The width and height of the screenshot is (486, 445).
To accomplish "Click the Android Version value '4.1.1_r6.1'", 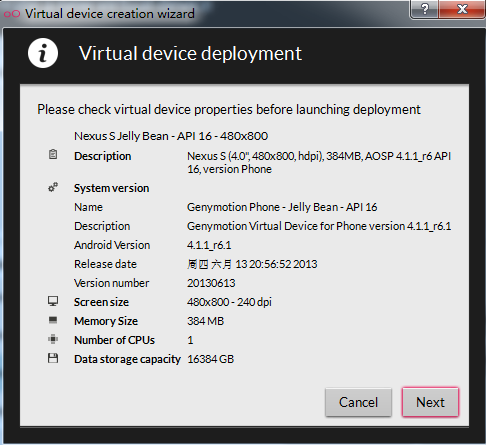I will (x=209, y=245).
